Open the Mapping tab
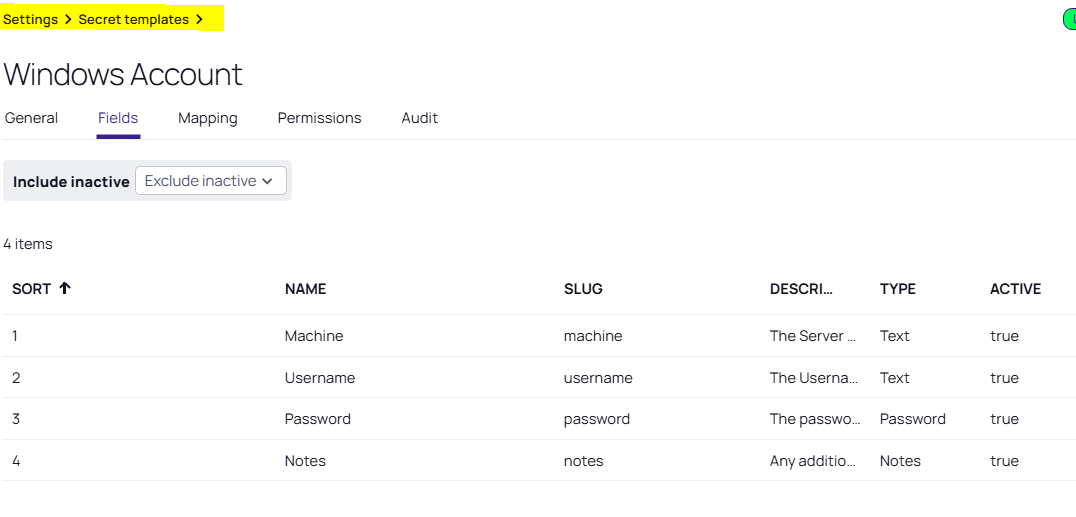The width and height of the screenshot is (1076, 517). 208,118
